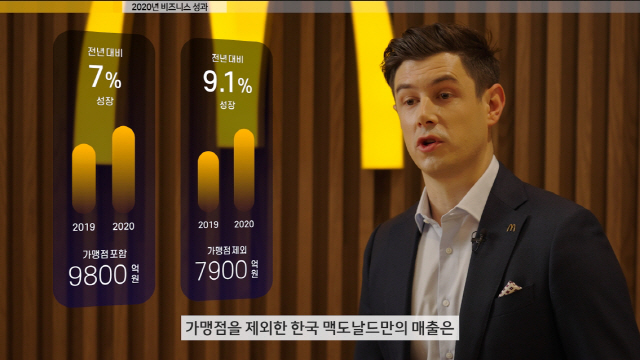Click the '9.1%' growth figure
This screenshot has height=360, width=640.
(x=227, y=82)
